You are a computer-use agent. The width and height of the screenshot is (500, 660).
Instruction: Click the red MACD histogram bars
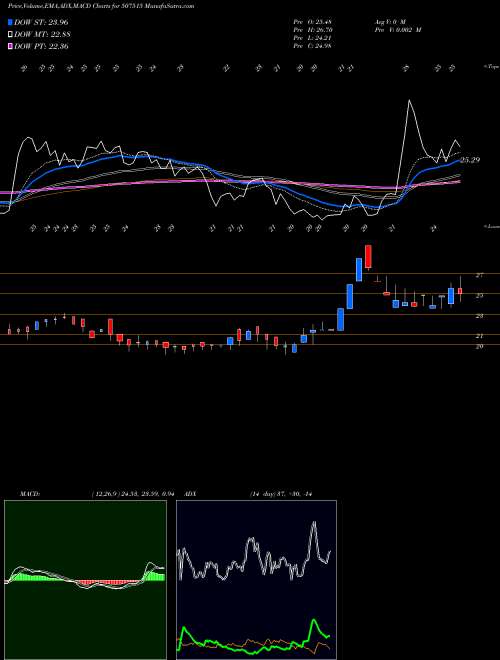pos(107,583)
